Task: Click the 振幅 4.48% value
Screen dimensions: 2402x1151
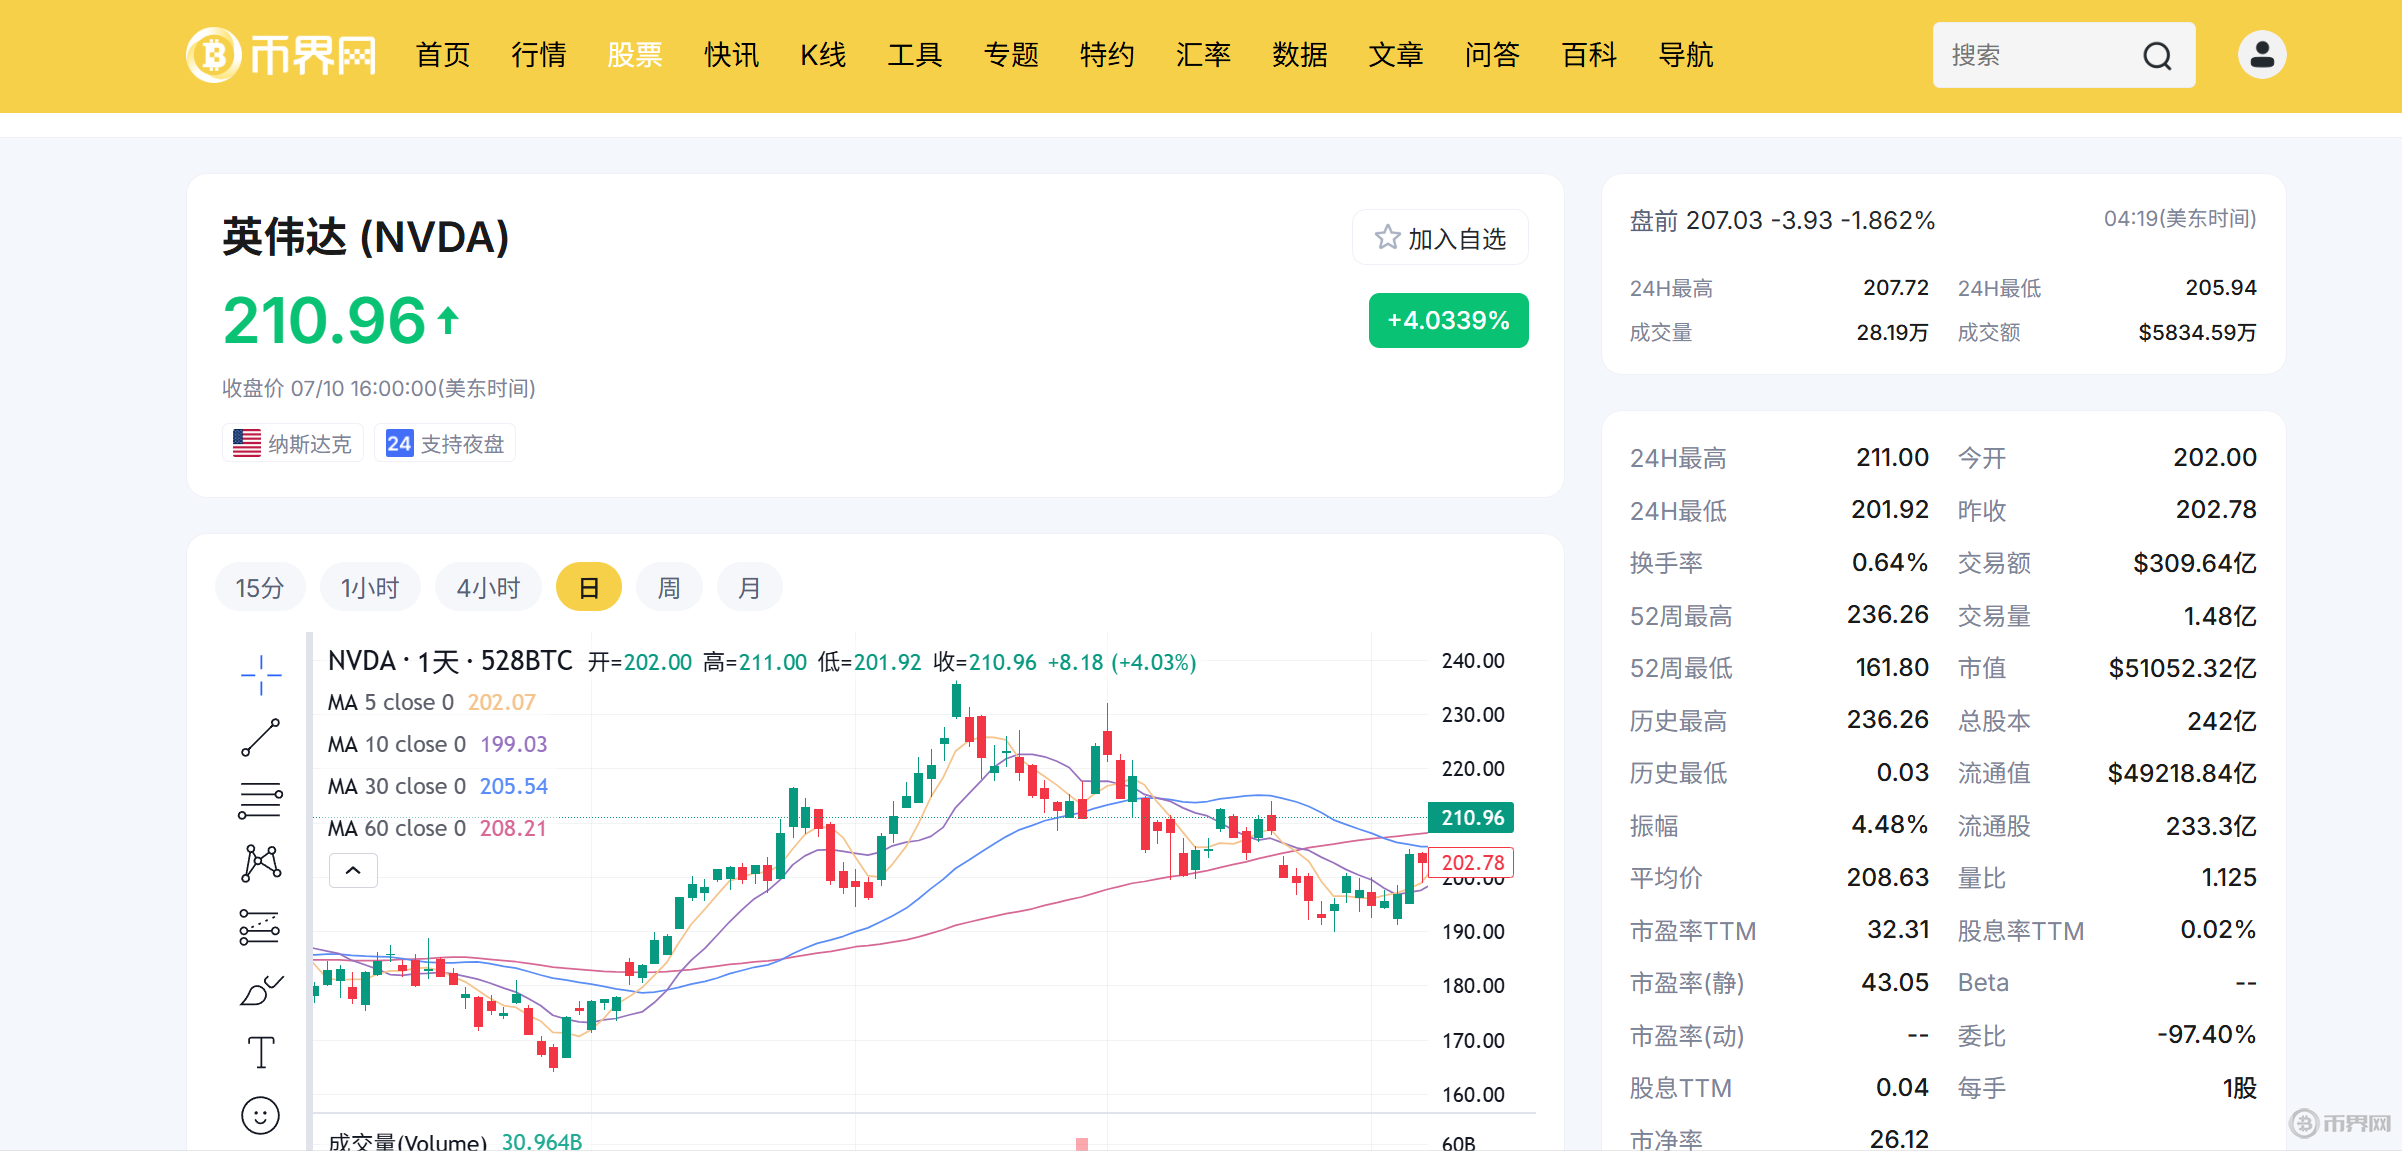Action: [x=1889, y=824]
